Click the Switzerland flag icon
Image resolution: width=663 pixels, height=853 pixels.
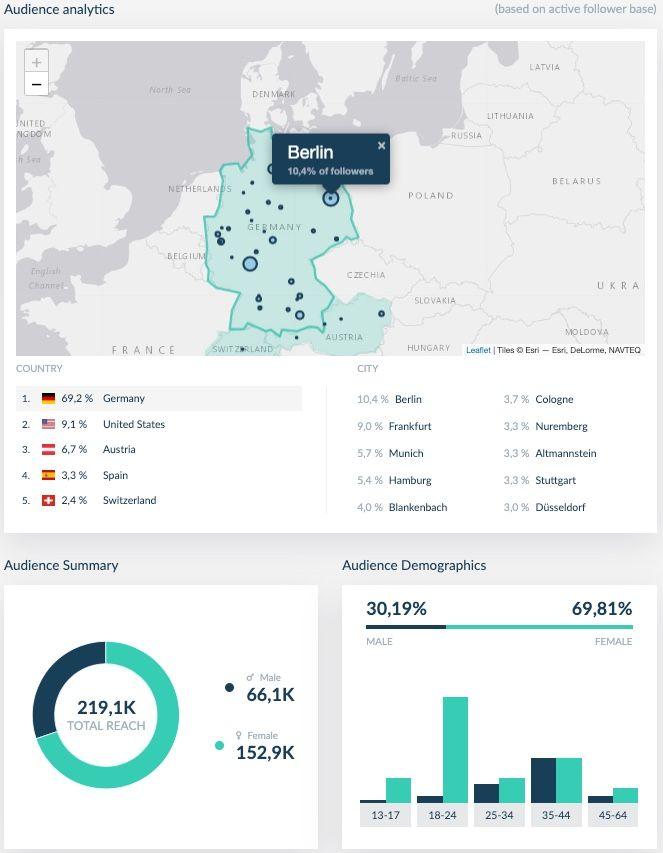tap(48, 500)
